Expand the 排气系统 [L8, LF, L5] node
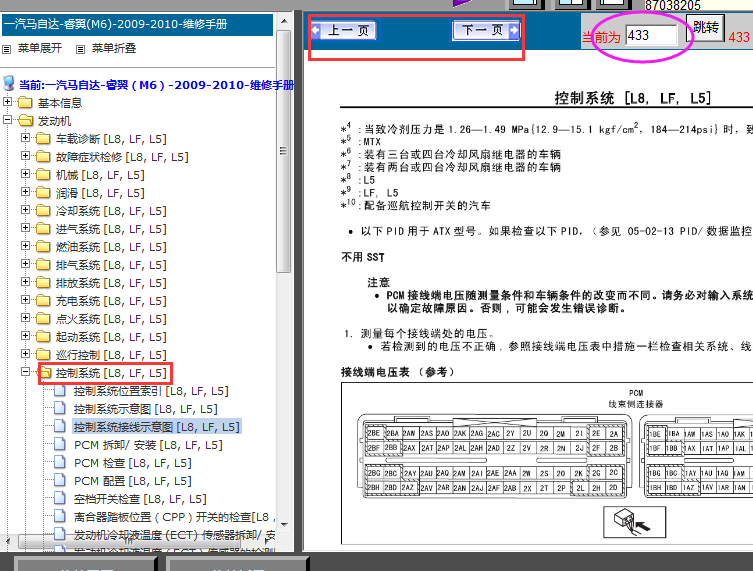The height and width of the screenshot is (571, 753). pos(25,264)
